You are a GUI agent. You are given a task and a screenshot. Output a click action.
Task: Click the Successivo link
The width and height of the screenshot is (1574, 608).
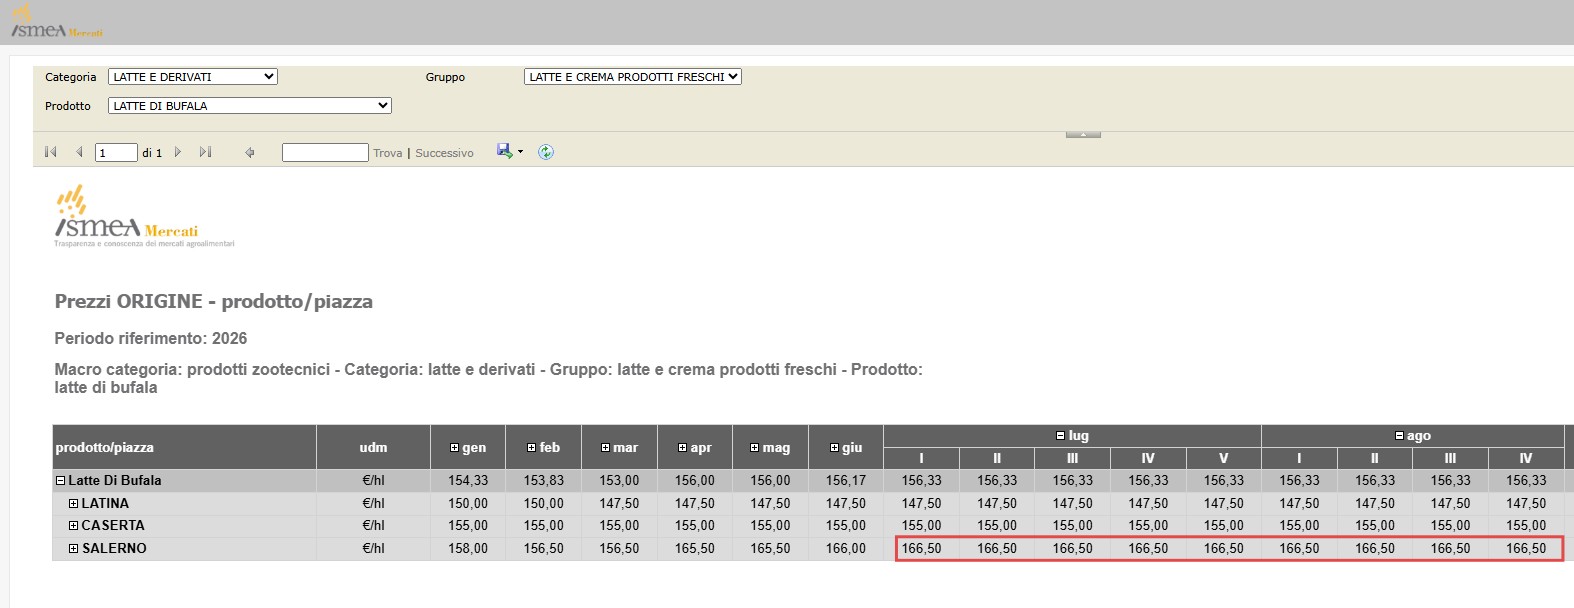444,153
